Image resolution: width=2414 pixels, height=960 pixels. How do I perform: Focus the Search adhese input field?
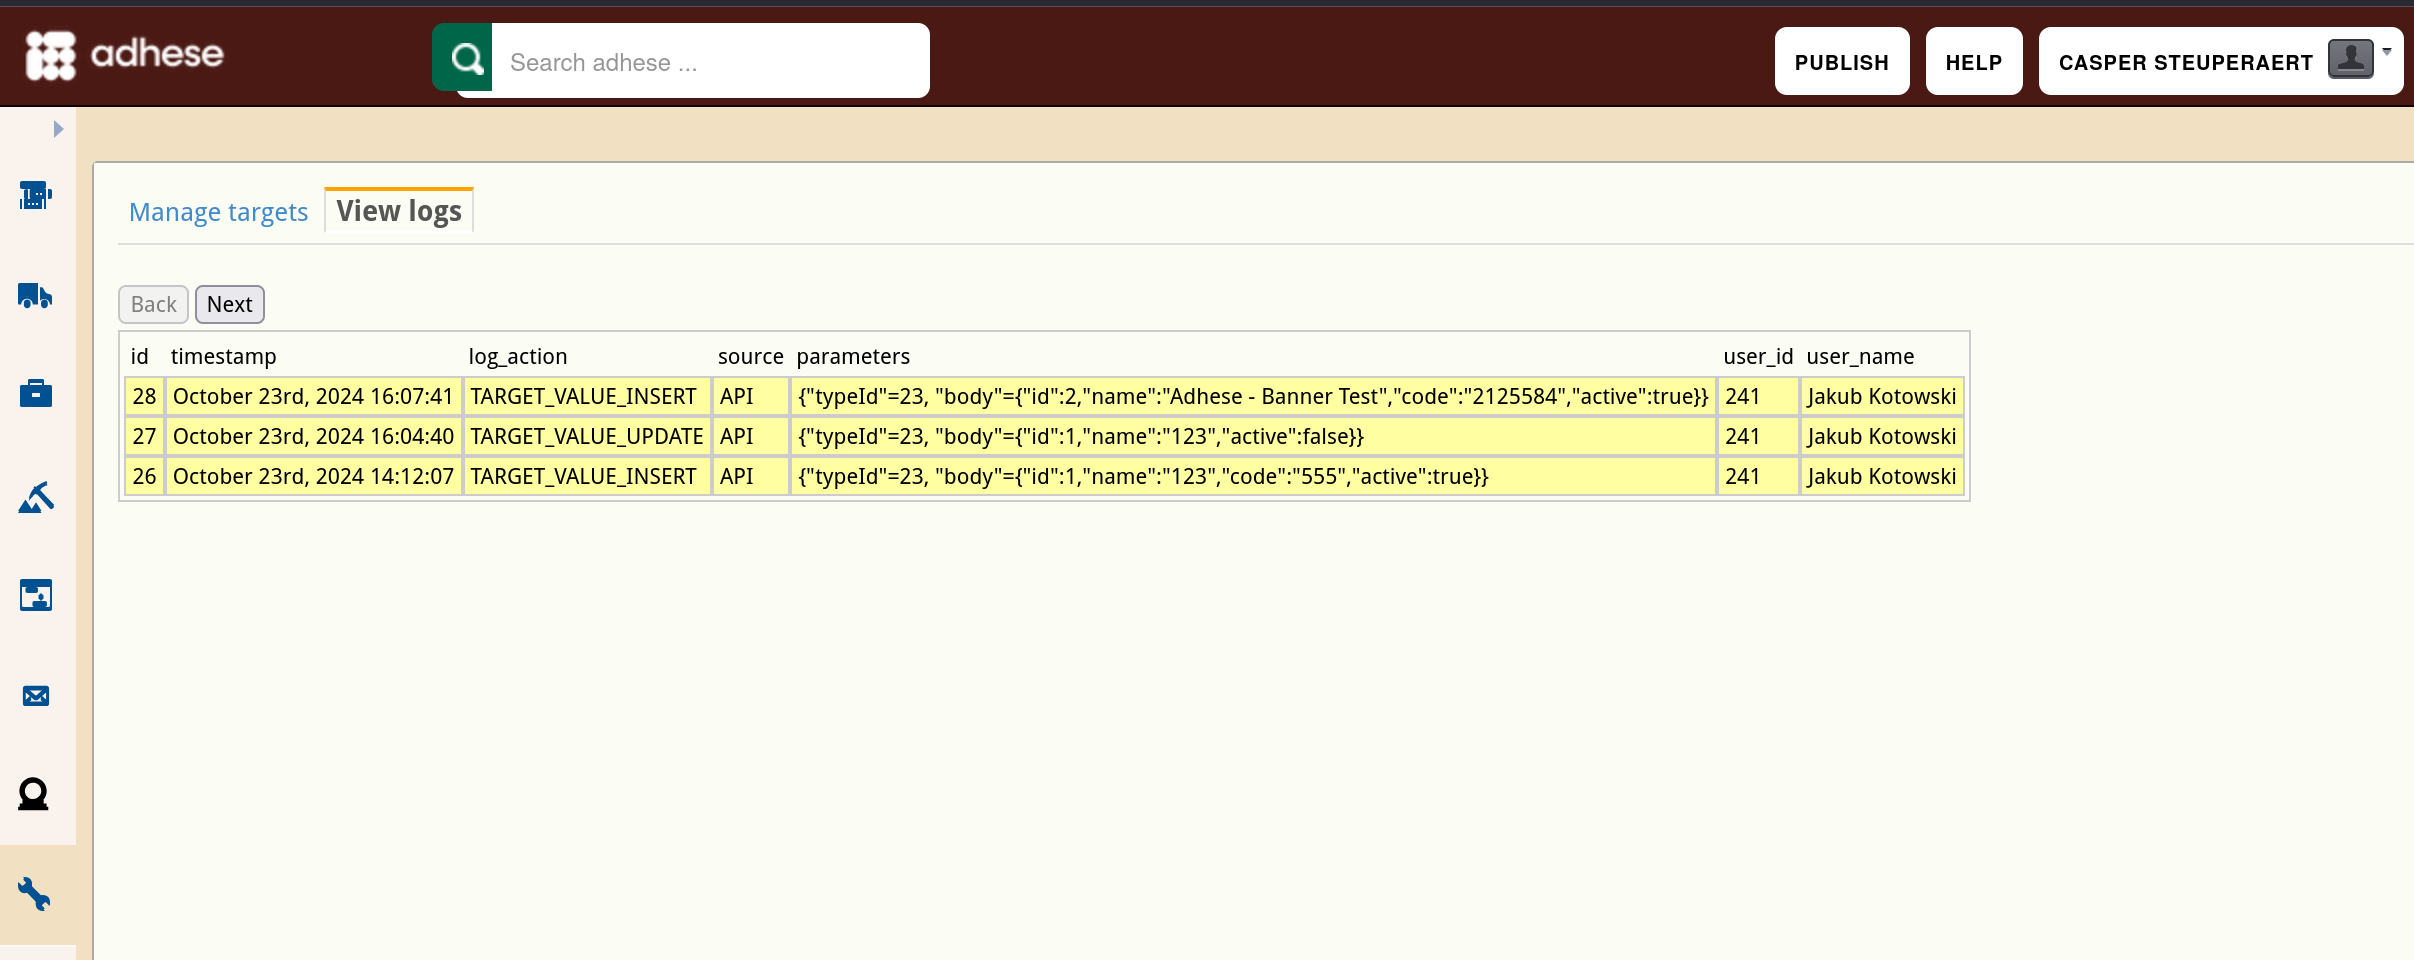point(710,62)
